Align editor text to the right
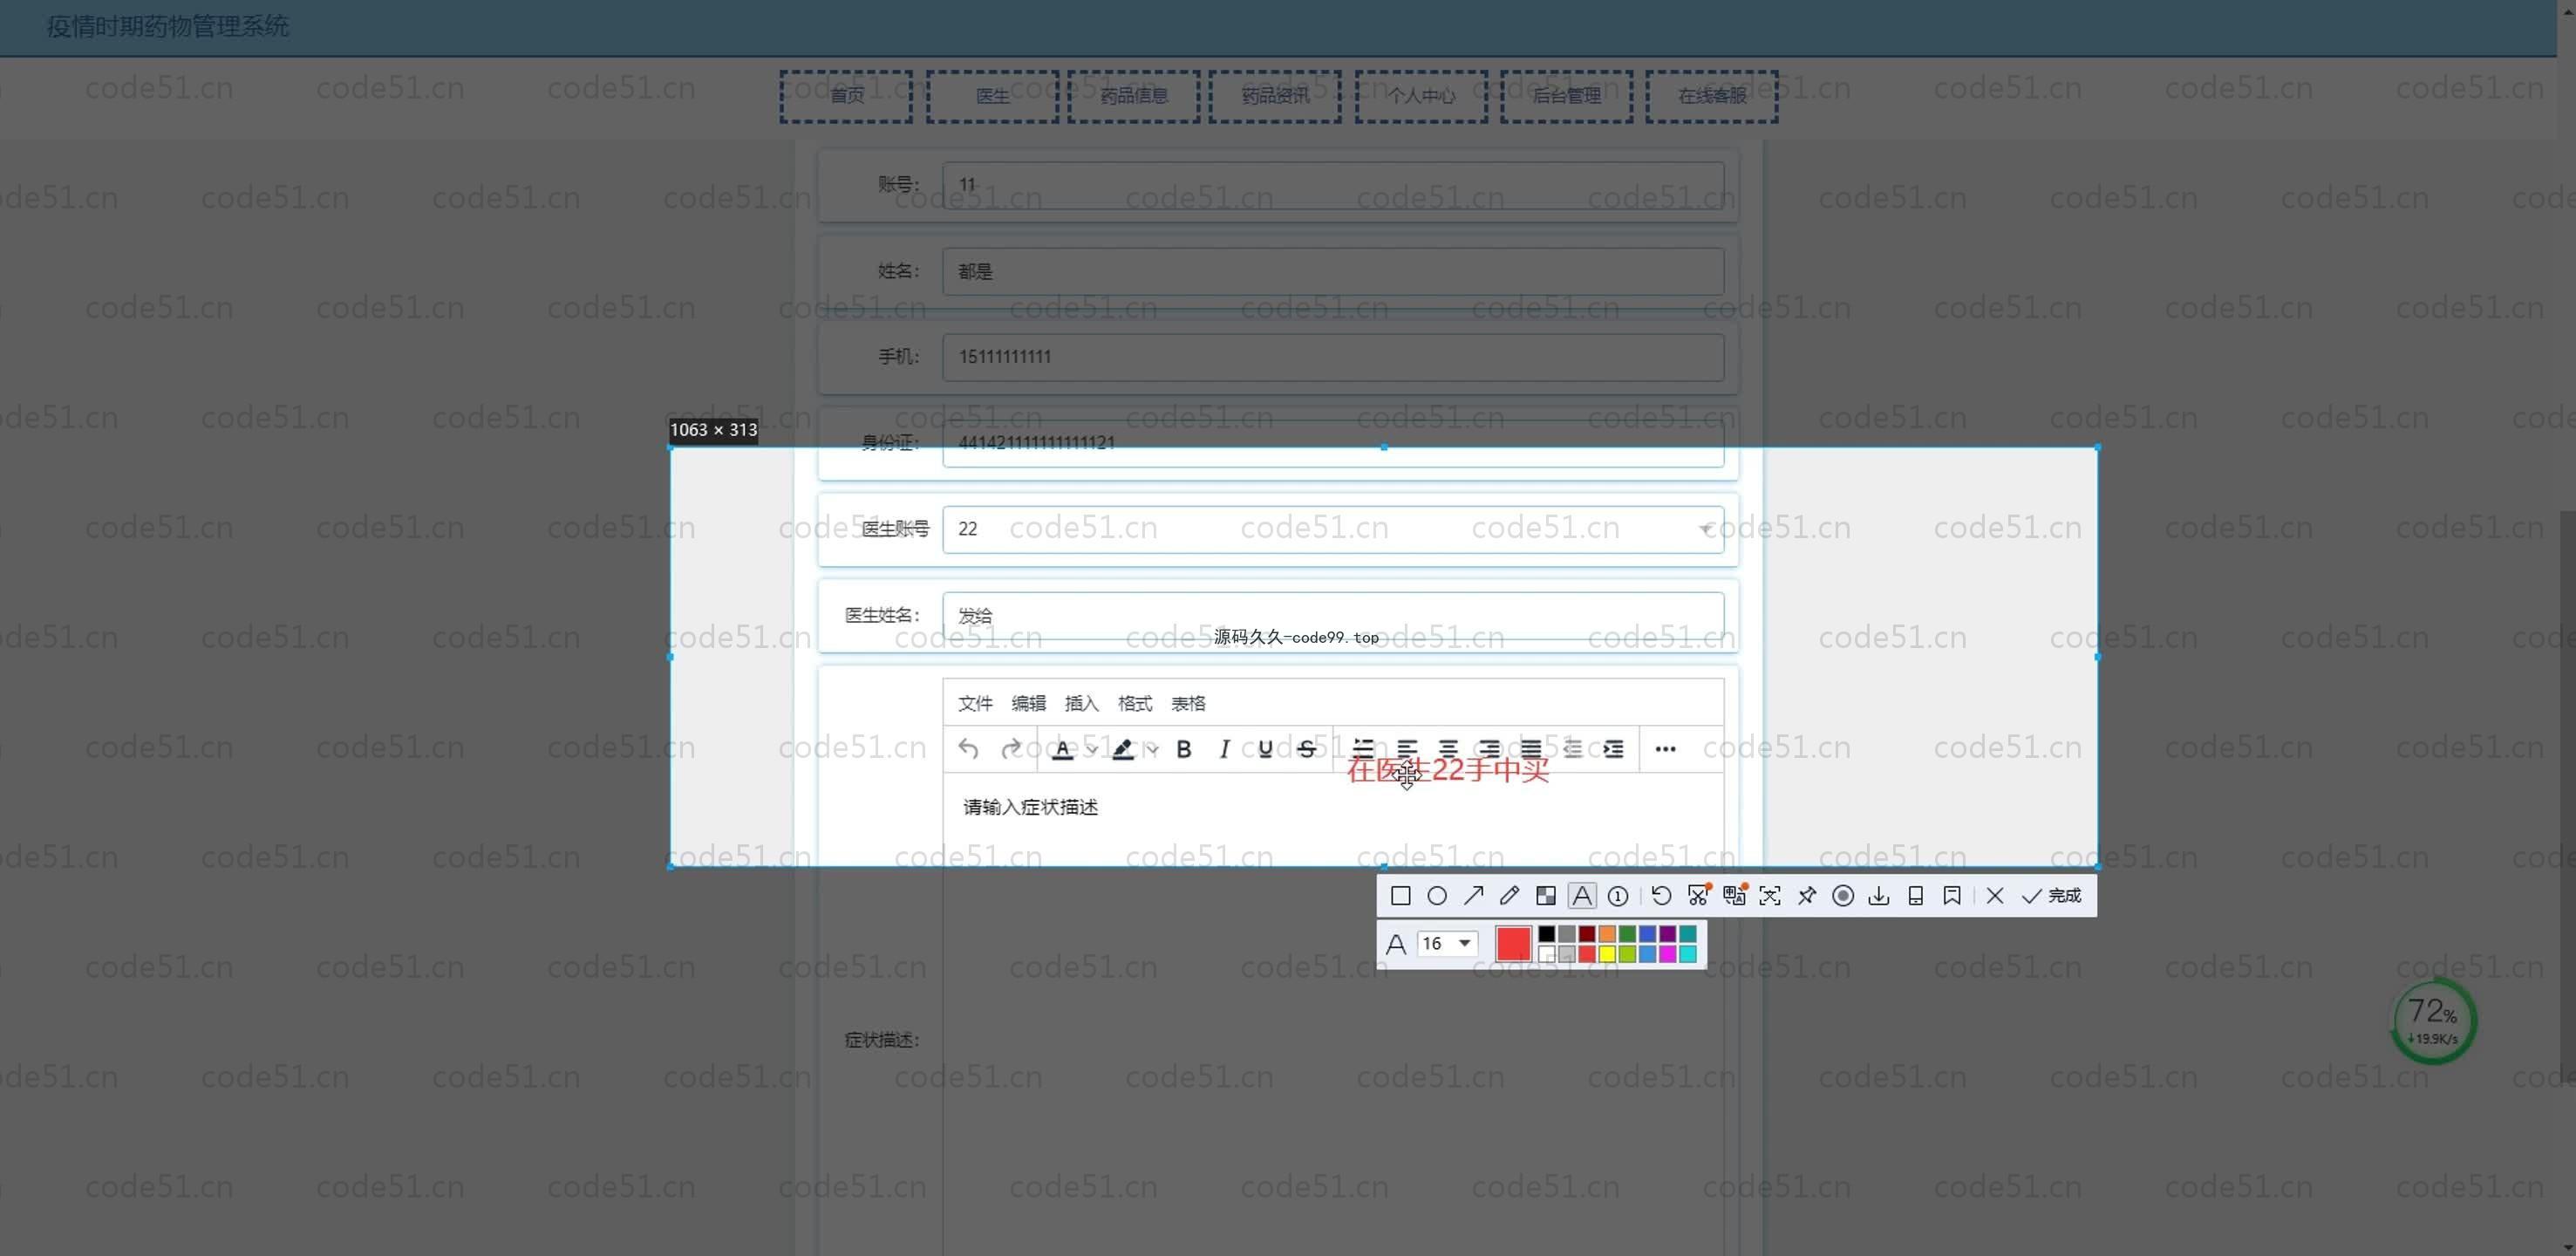 pos(1489,749)
